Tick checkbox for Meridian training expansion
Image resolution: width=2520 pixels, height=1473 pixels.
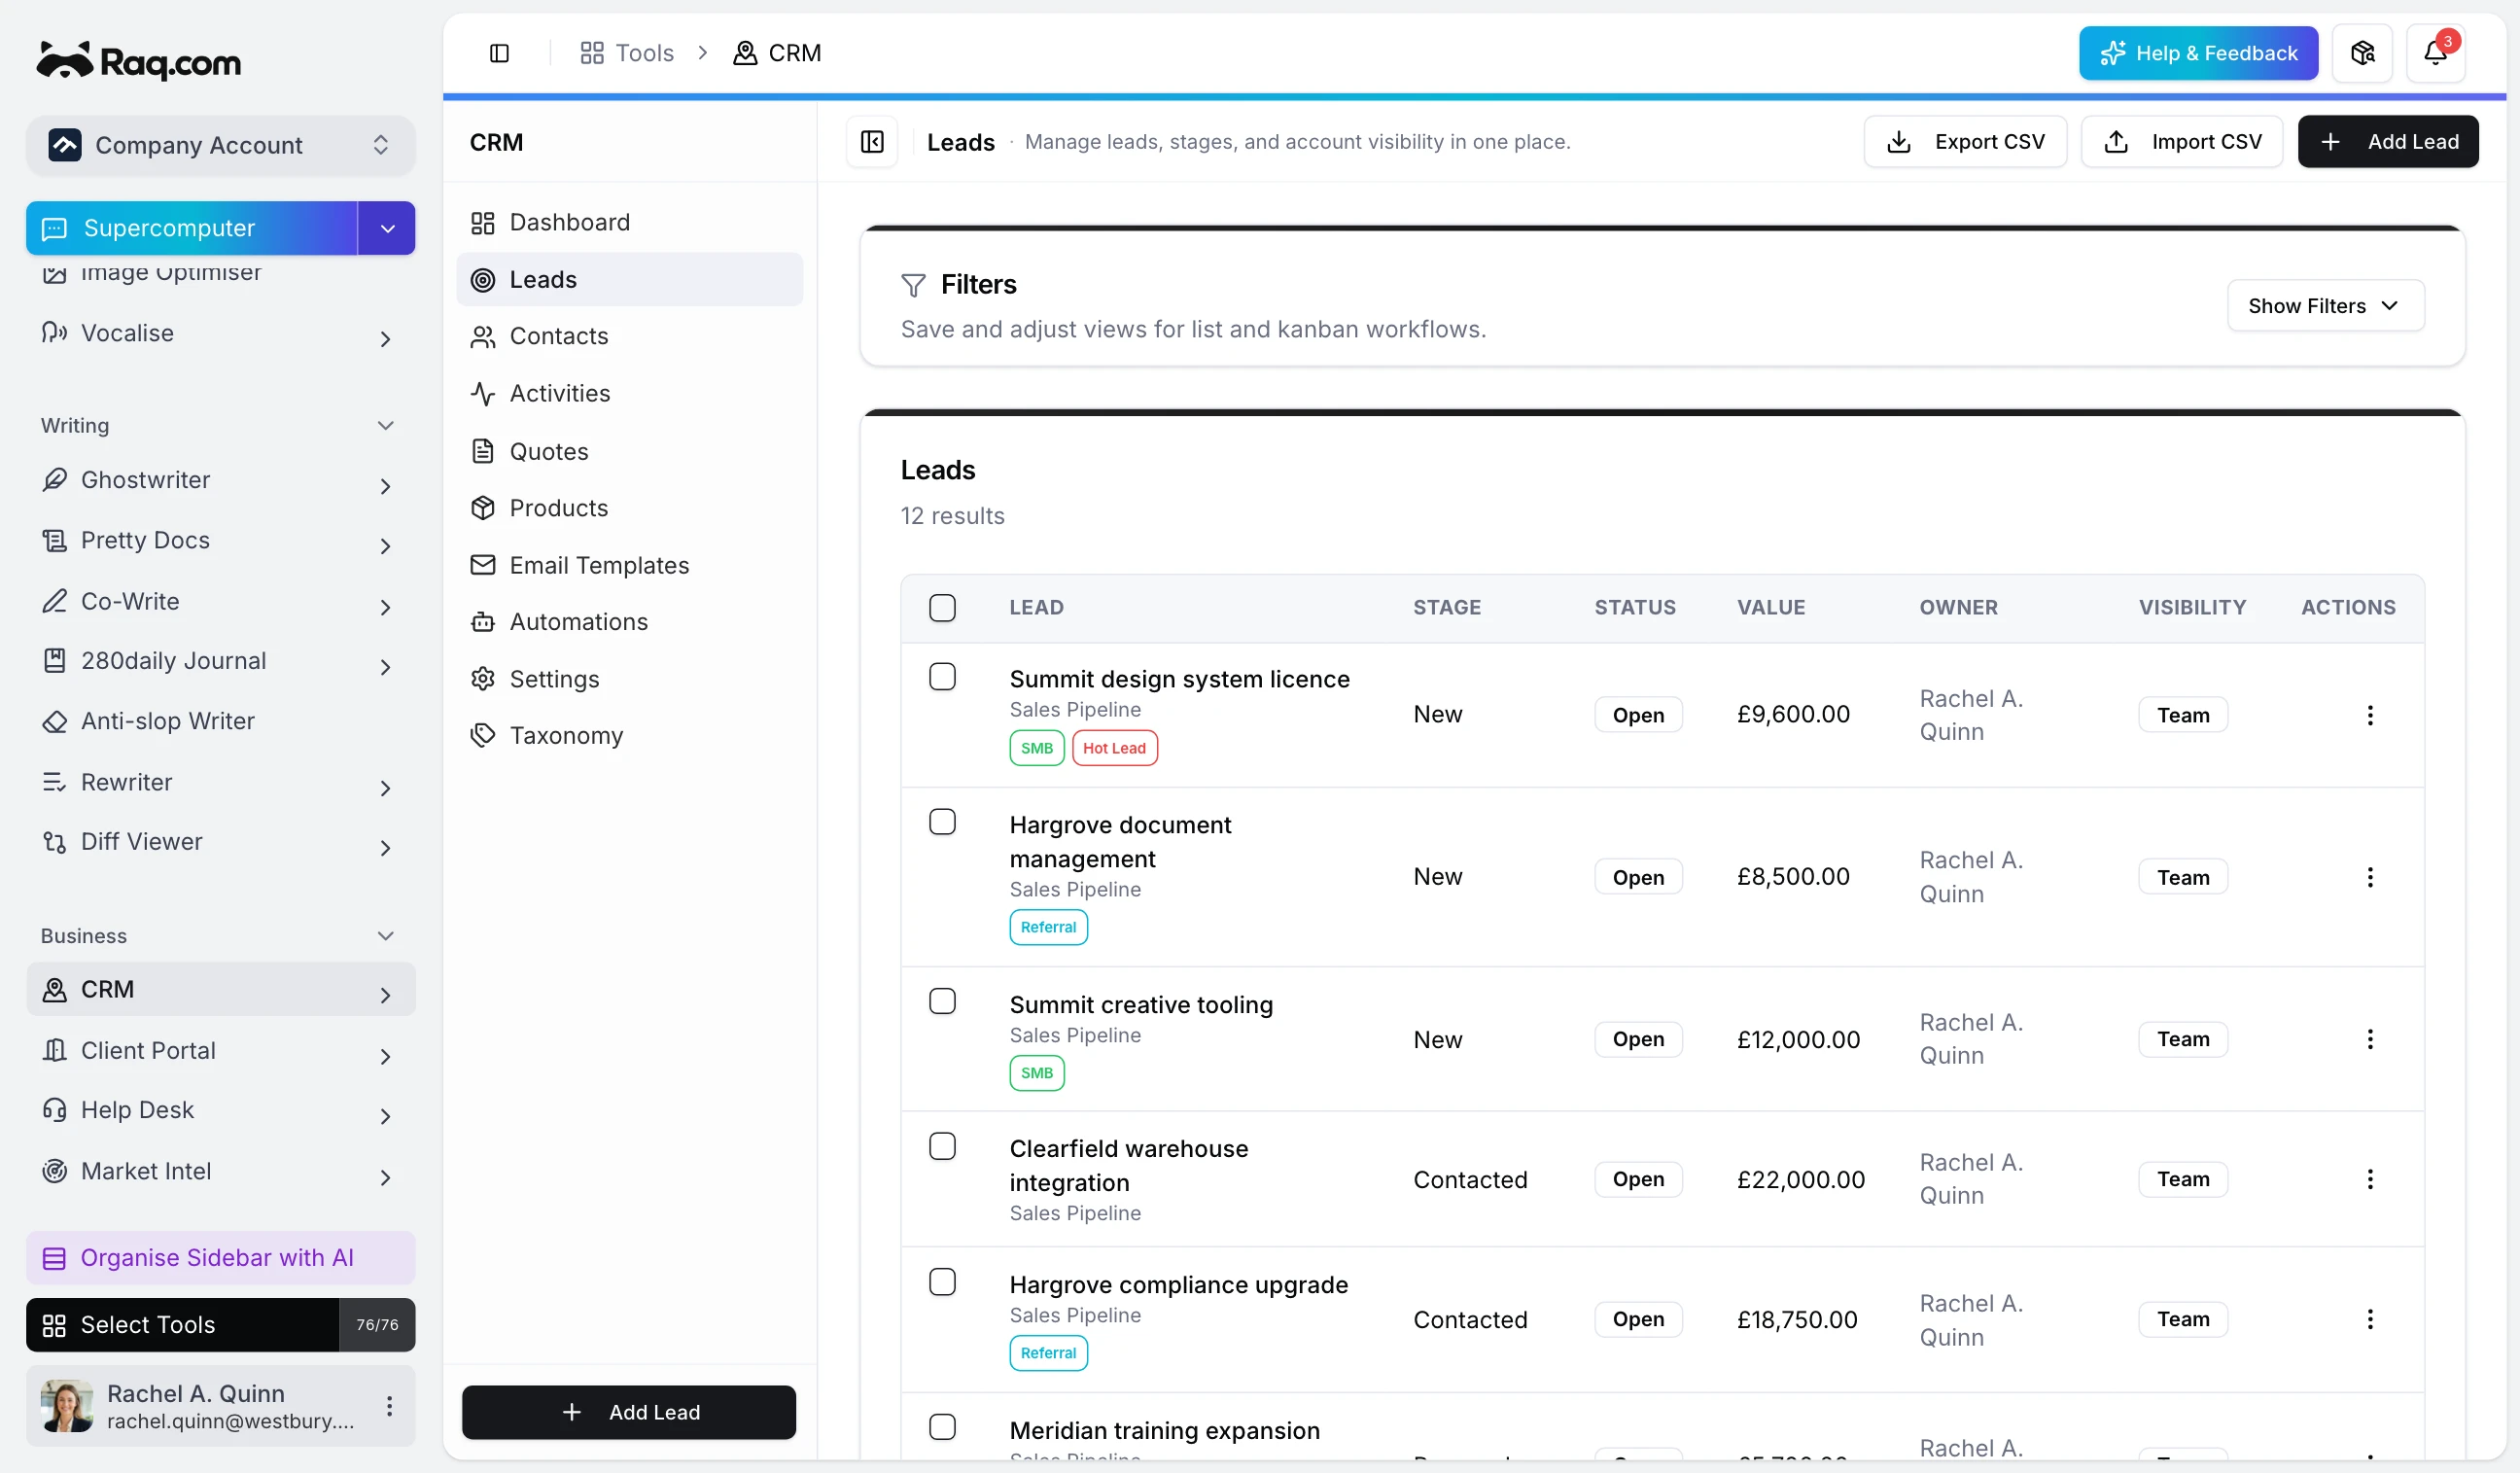point(942,1427)
